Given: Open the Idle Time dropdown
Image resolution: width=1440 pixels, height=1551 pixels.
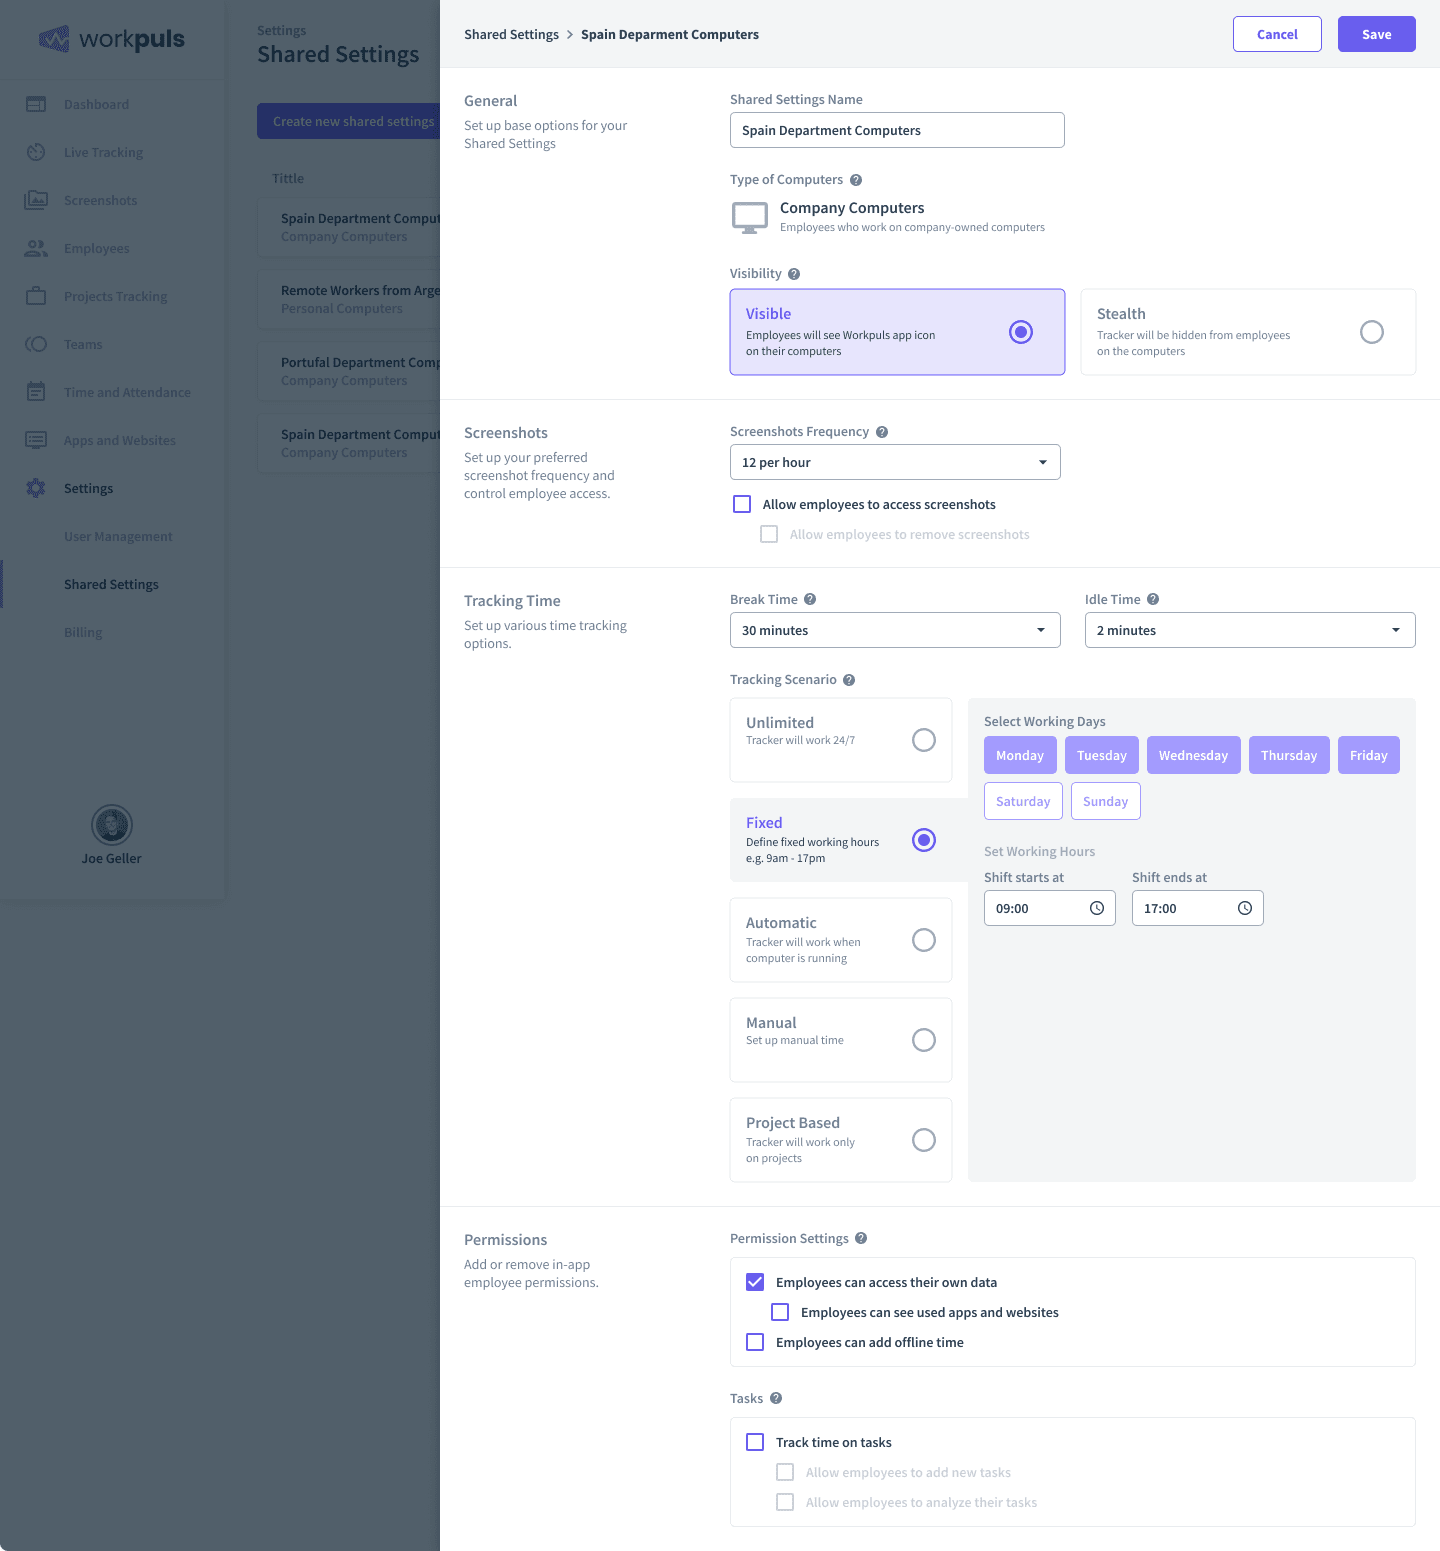Looking at the screenshot, I should pos(1248,630).
